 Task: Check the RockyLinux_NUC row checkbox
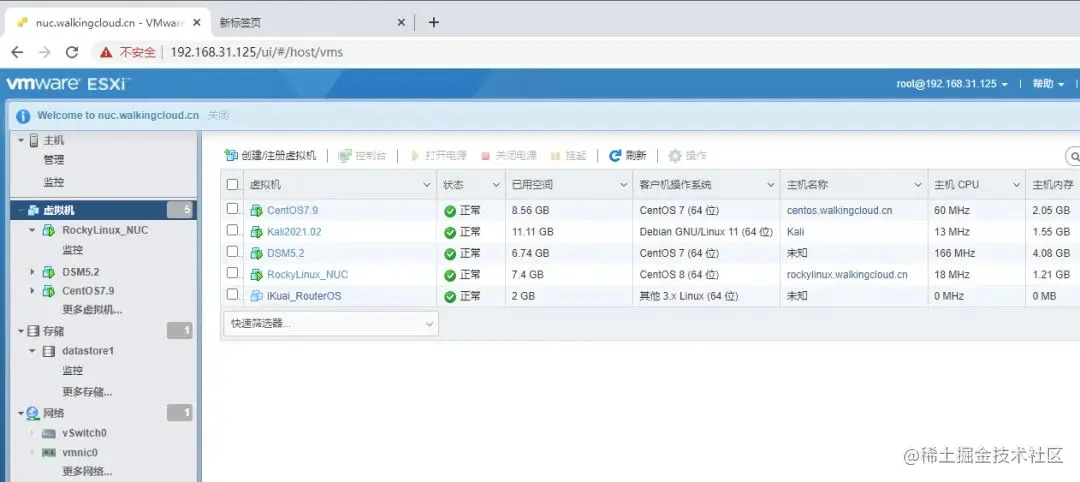click(232, 273)
